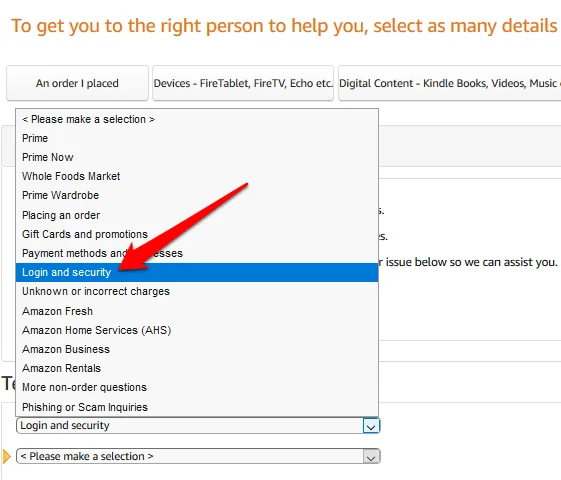Image resolution: width=561 pixels, height=480 pixels.
Task: Select 'Phishing or Scam Inquiries' option
Action: coord(197,407)
